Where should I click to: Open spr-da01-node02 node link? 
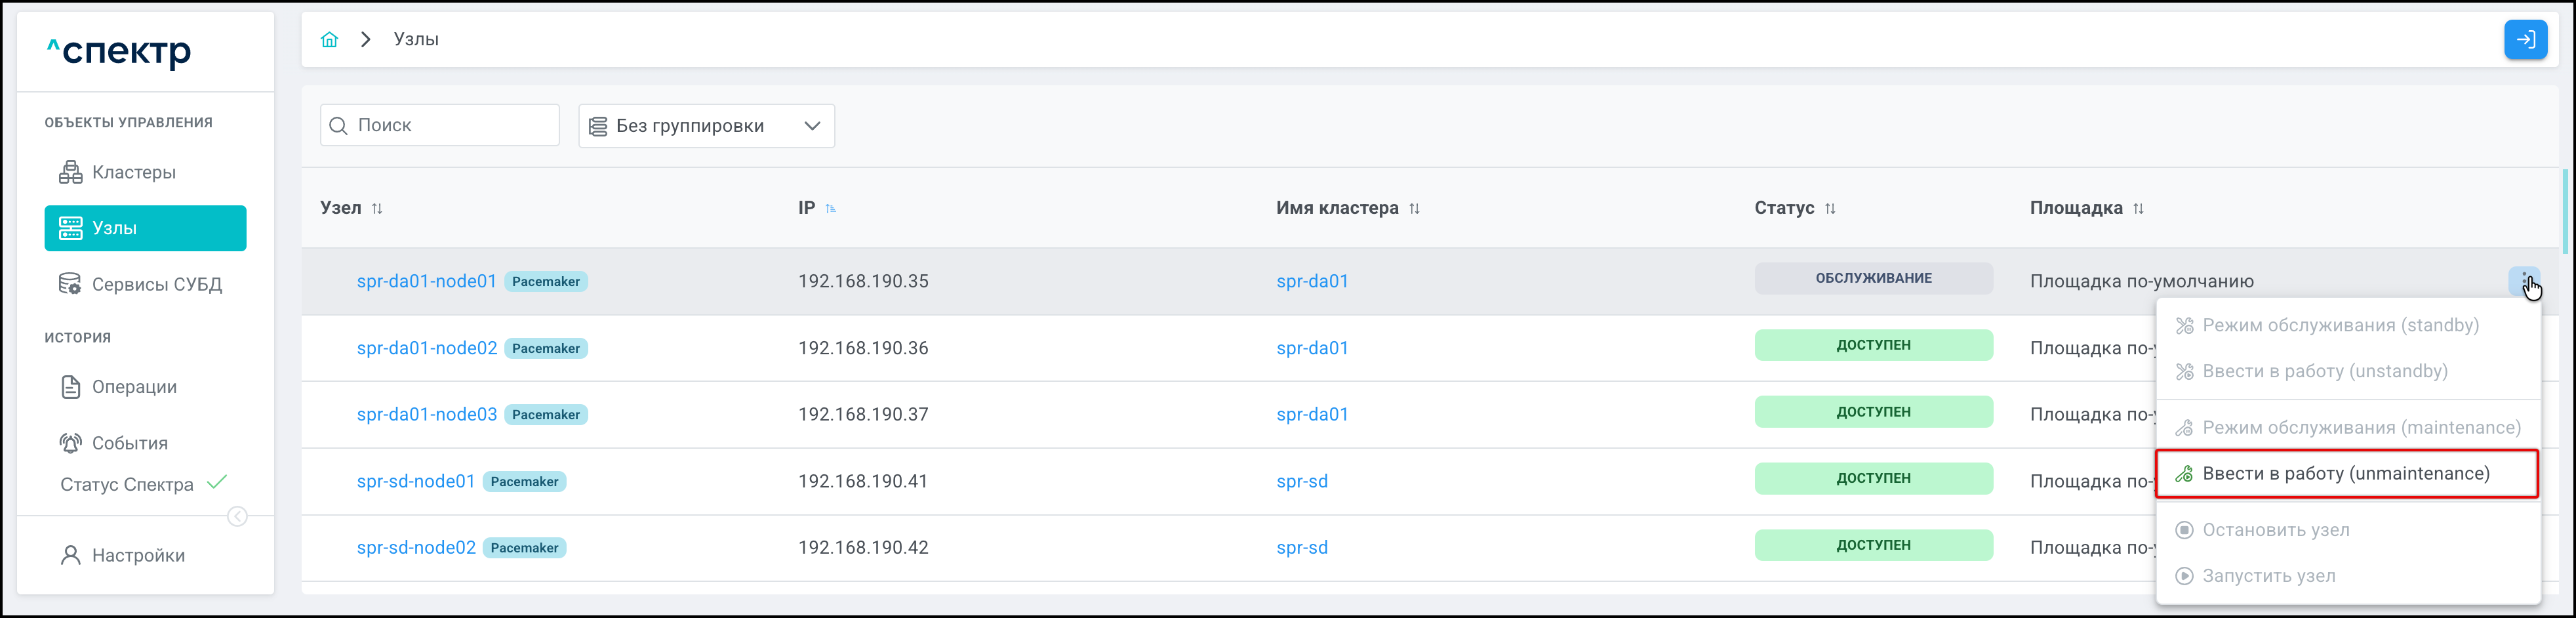427,348
